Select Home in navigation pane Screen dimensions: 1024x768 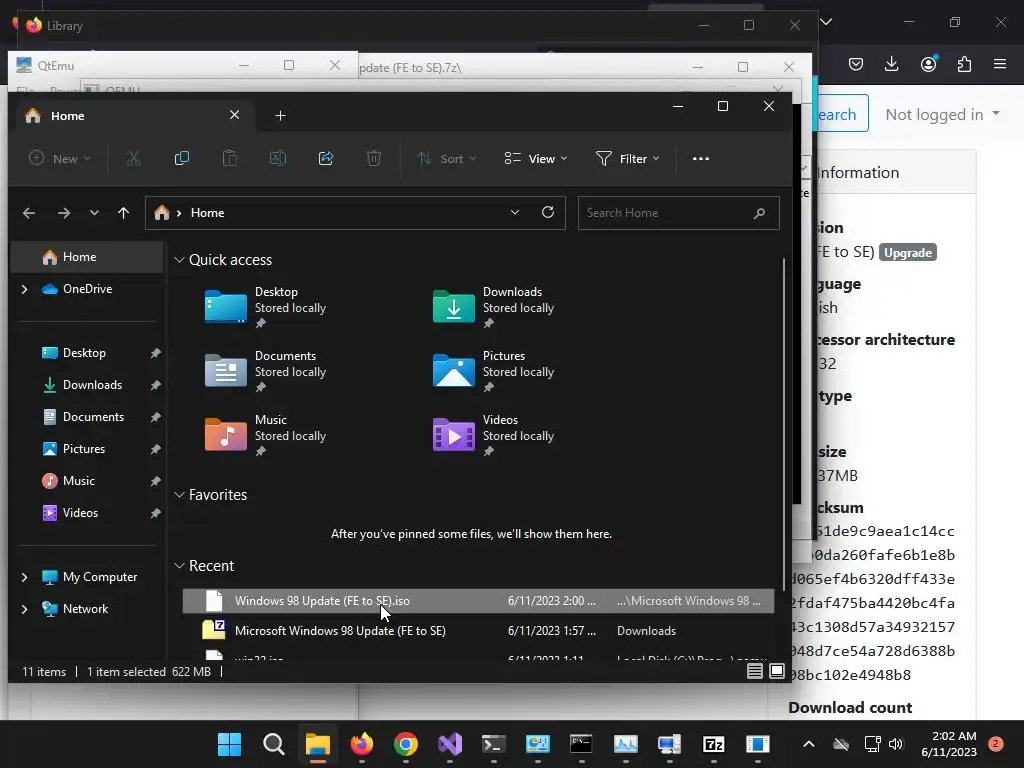(87, 257)
